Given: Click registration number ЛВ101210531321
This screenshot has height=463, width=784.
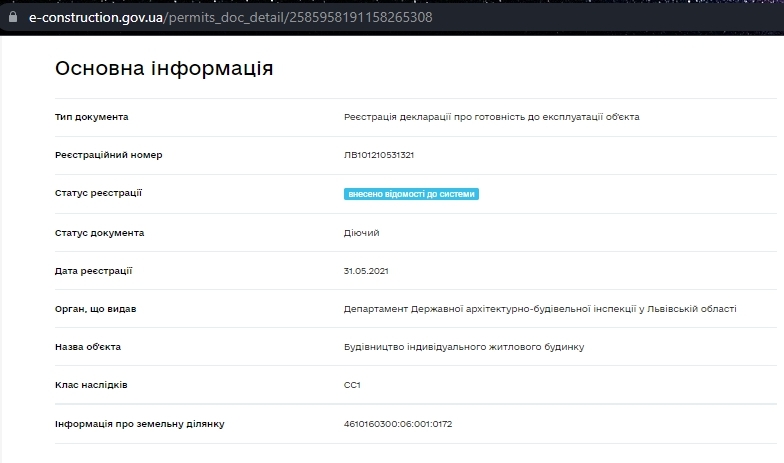Looking at the screenshot, I should [x=378, y=155].
